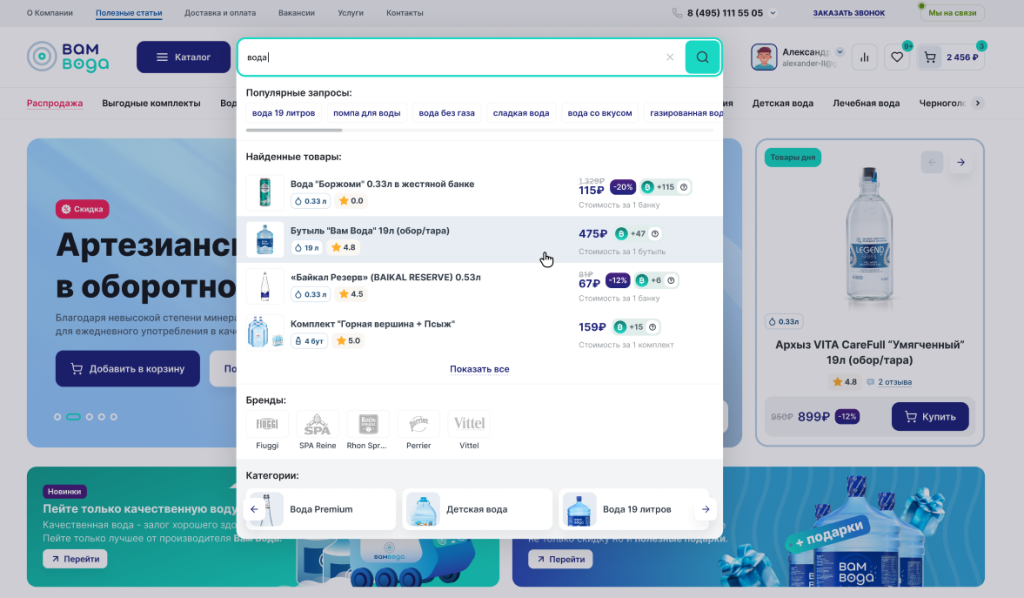Select the Perrier brand icon
Viewport: 1024px width, 598px height.
coord(418,424)
